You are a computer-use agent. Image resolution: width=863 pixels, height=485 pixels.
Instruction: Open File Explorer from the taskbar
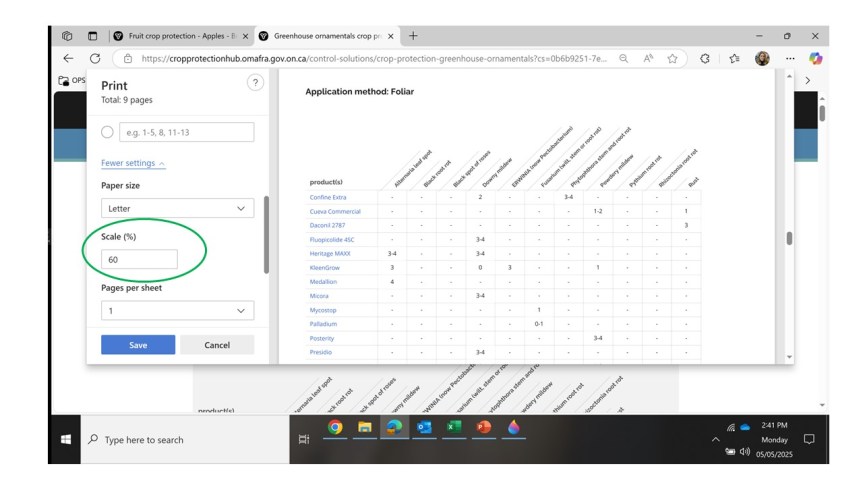pyautogui.click(x=364, y=427)
